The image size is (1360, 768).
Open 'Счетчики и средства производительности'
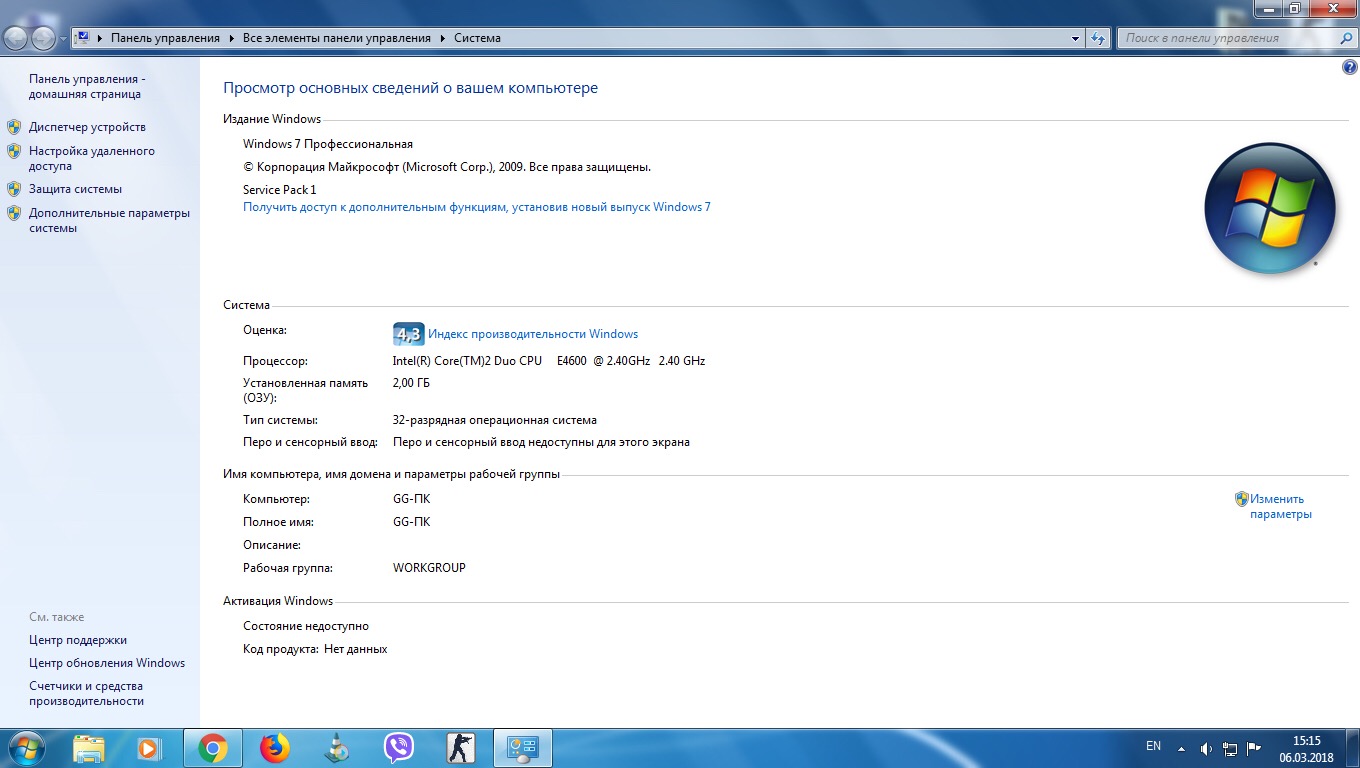click(87, 693)
